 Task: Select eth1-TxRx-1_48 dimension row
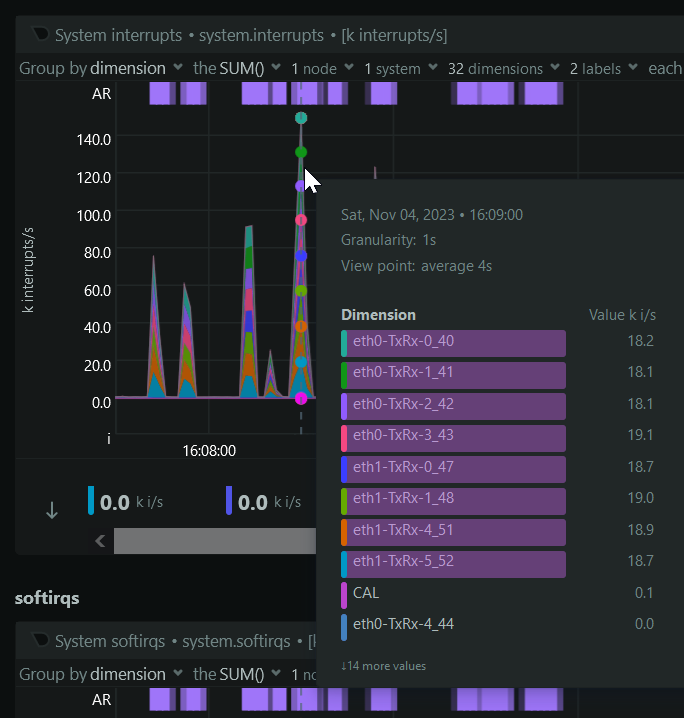(499, 500)
